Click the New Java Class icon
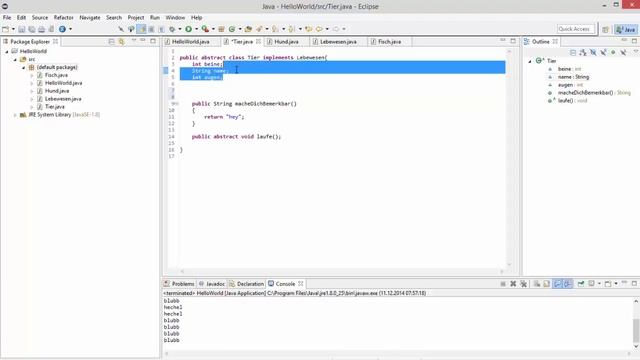 232,29
